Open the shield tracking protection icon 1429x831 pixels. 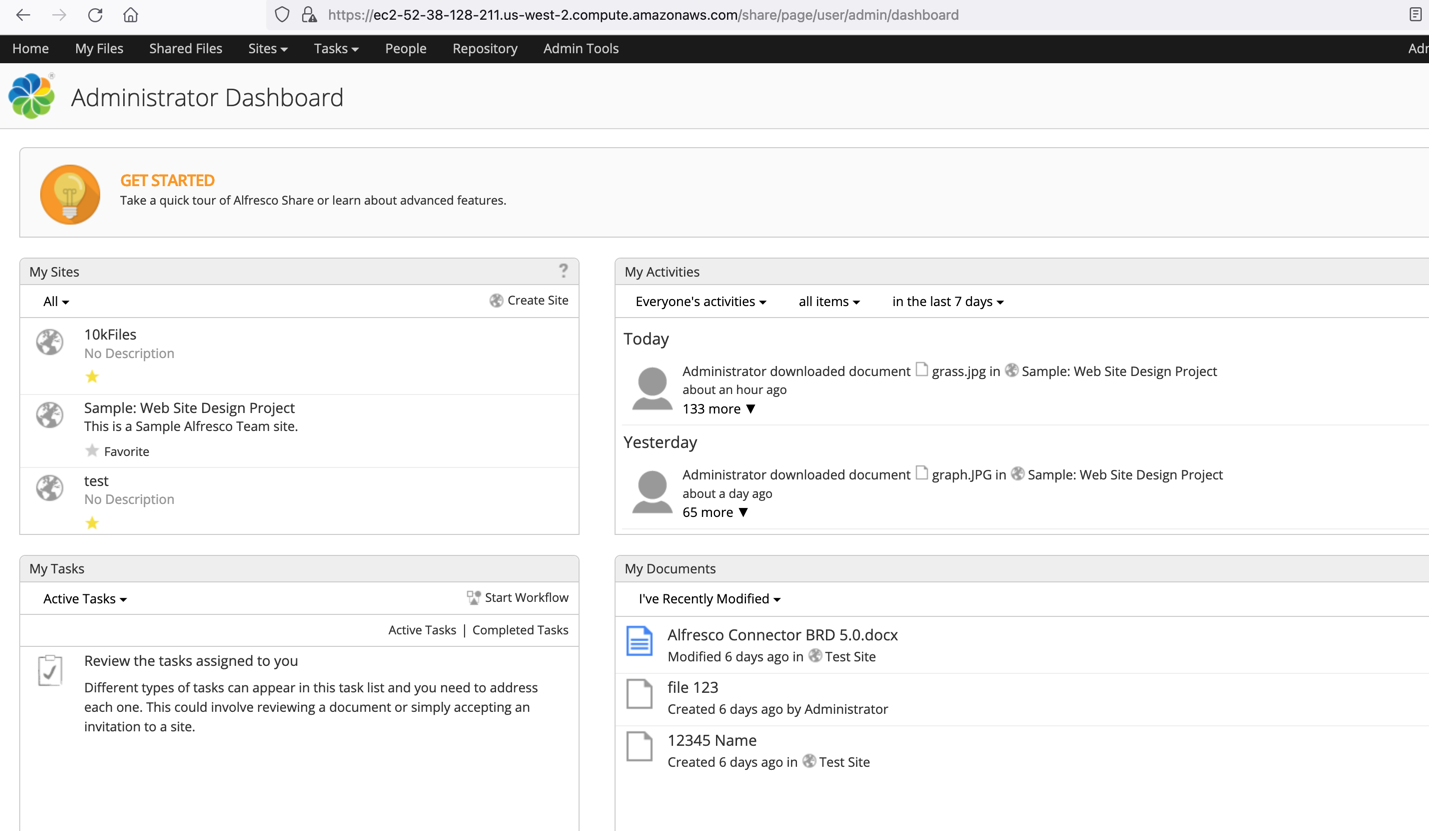coord(282,15)
